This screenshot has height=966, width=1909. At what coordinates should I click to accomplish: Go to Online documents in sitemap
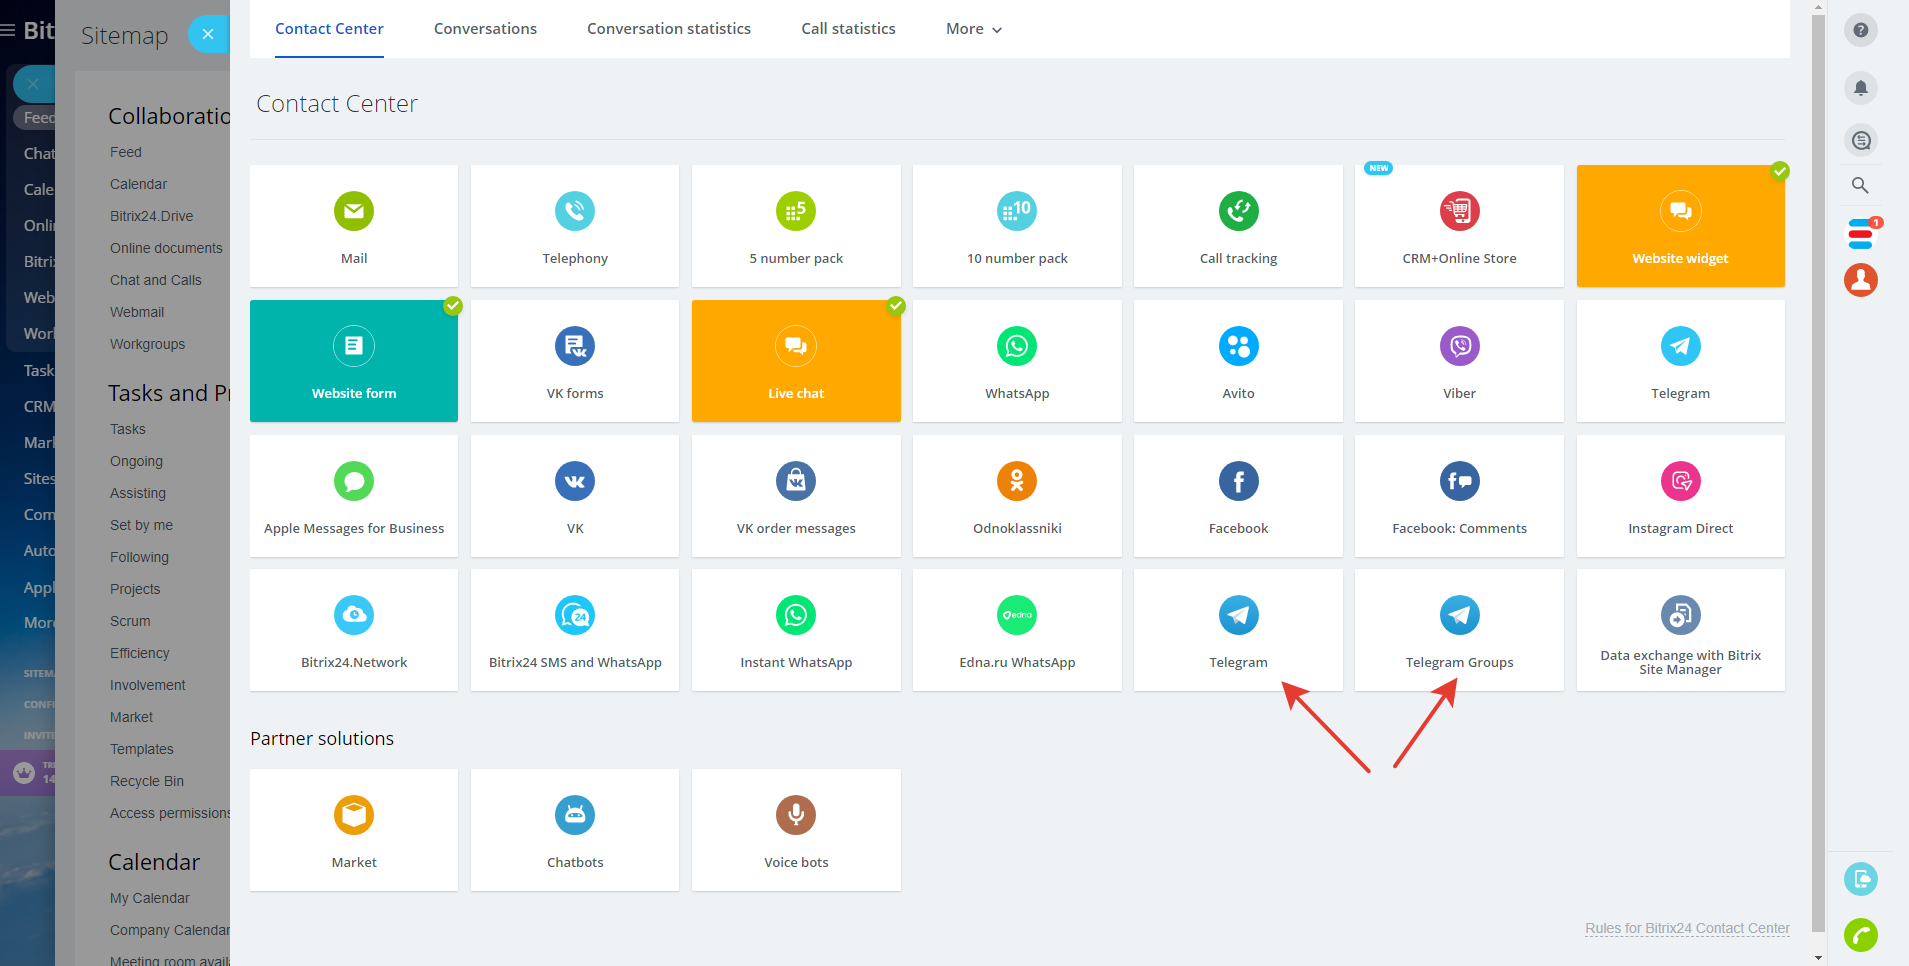[166, 248]
